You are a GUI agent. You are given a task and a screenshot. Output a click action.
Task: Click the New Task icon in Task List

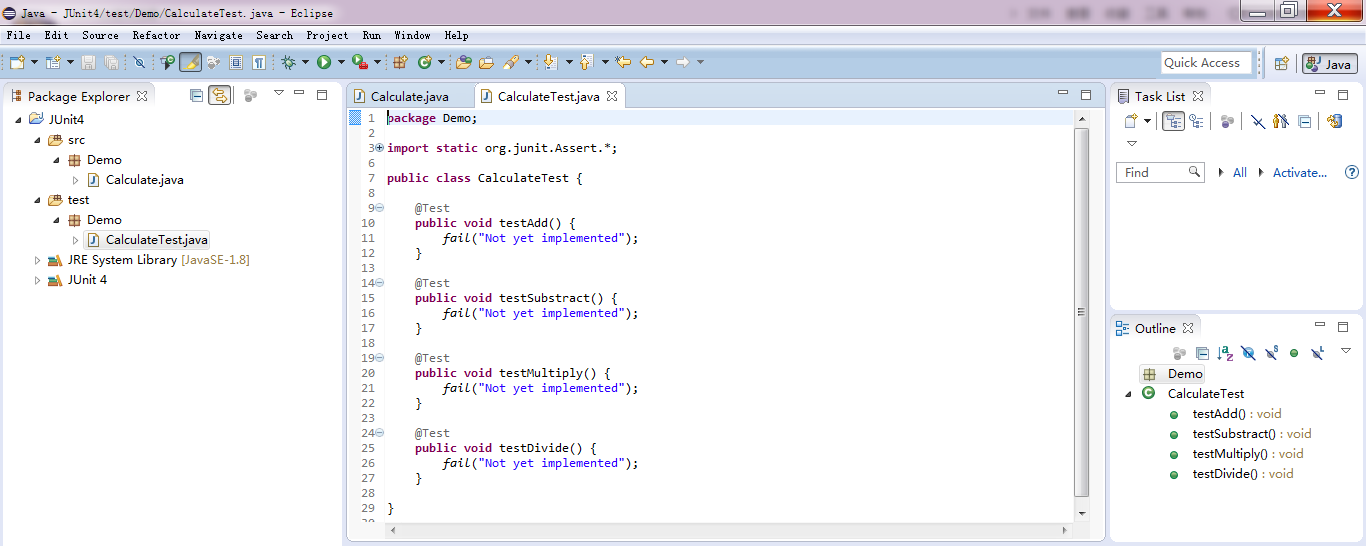click(1131, 121)
